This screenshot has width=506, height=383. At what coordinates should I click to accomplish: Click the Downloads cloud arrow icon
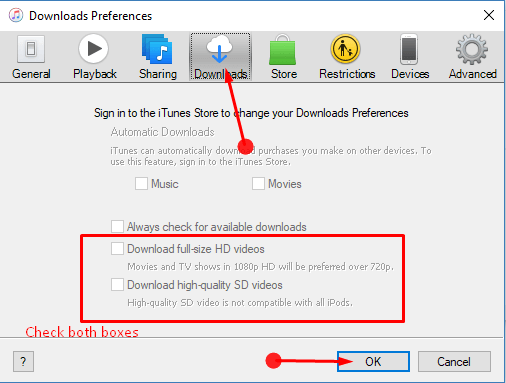pos(219,49)
